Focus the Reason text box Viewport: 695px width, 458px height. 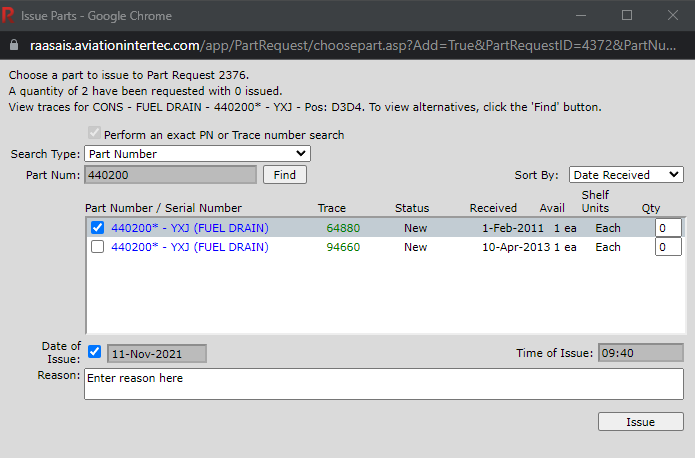[x=383, y=384]
